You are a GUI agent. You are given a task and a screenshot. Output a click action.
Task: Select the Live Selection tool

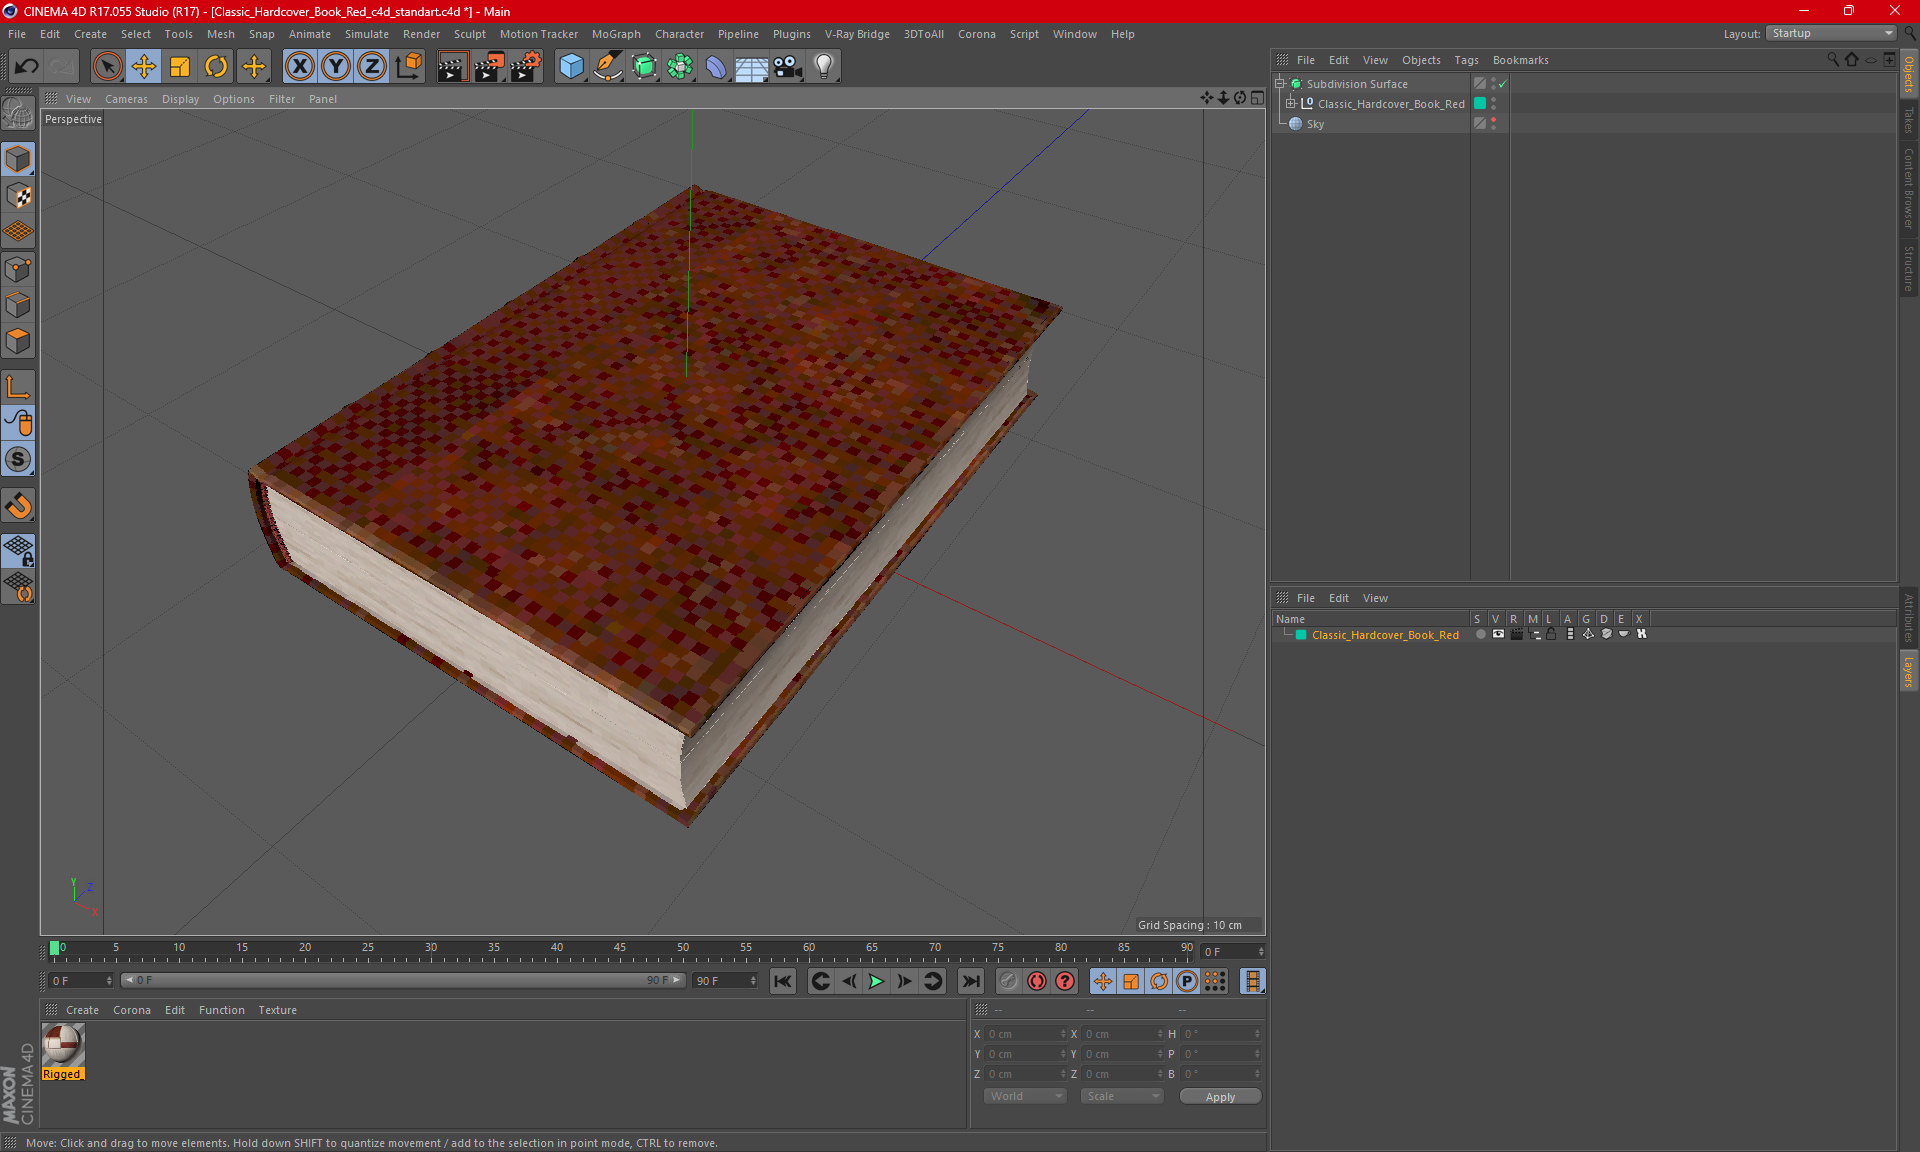[x=107, y=66]
